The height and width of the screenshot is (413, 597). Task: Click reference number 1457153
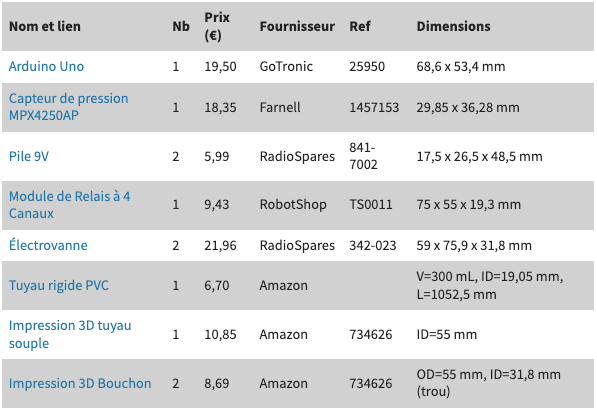coord(374,107)
